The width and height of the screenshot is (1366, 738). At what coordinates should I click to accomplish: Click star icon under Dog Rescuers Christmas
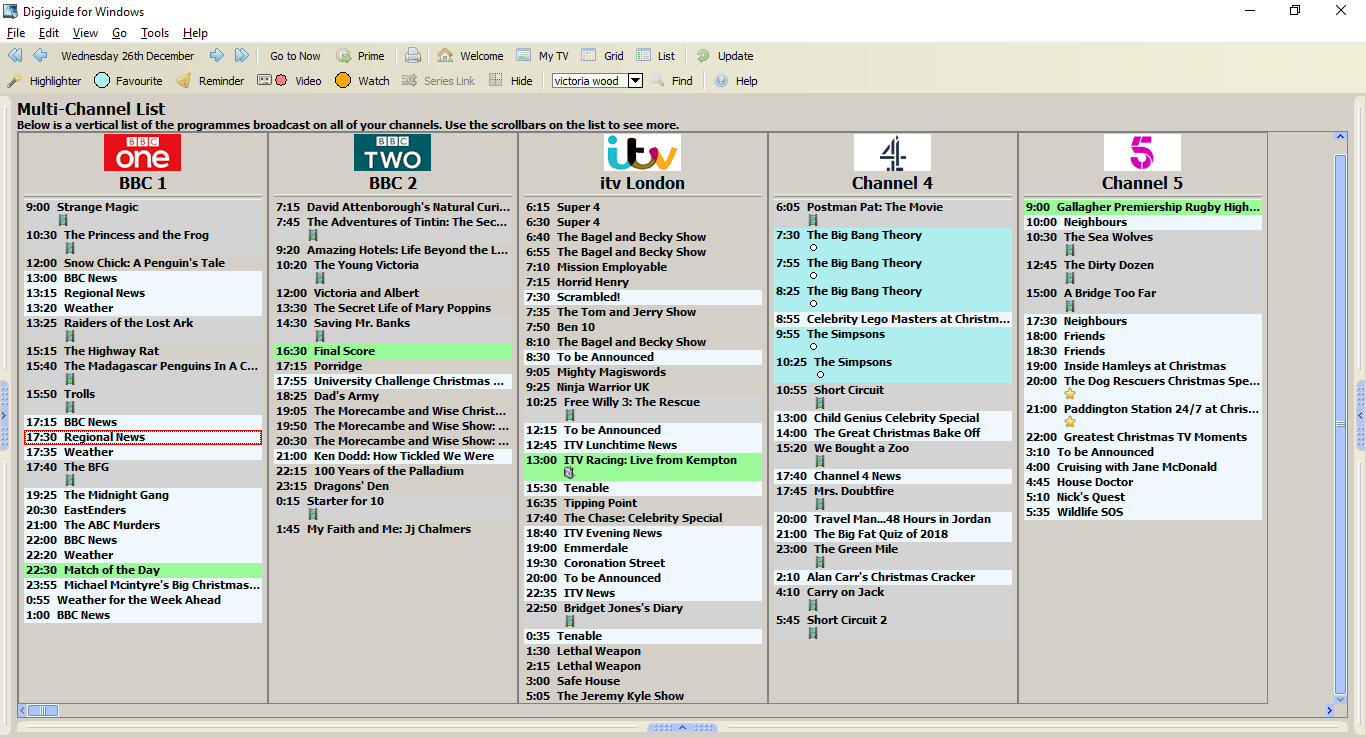point(1070,394)
